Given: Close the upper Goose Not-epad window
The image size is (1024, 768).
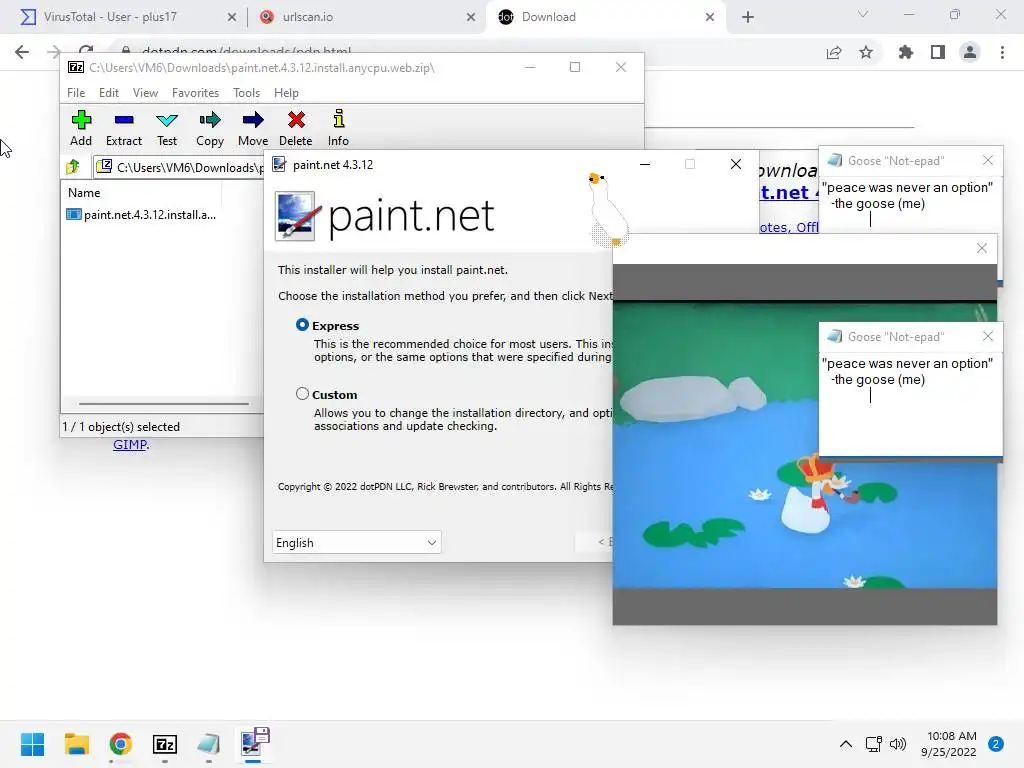Looking at the screenshot, I should [x=987, y=160].
